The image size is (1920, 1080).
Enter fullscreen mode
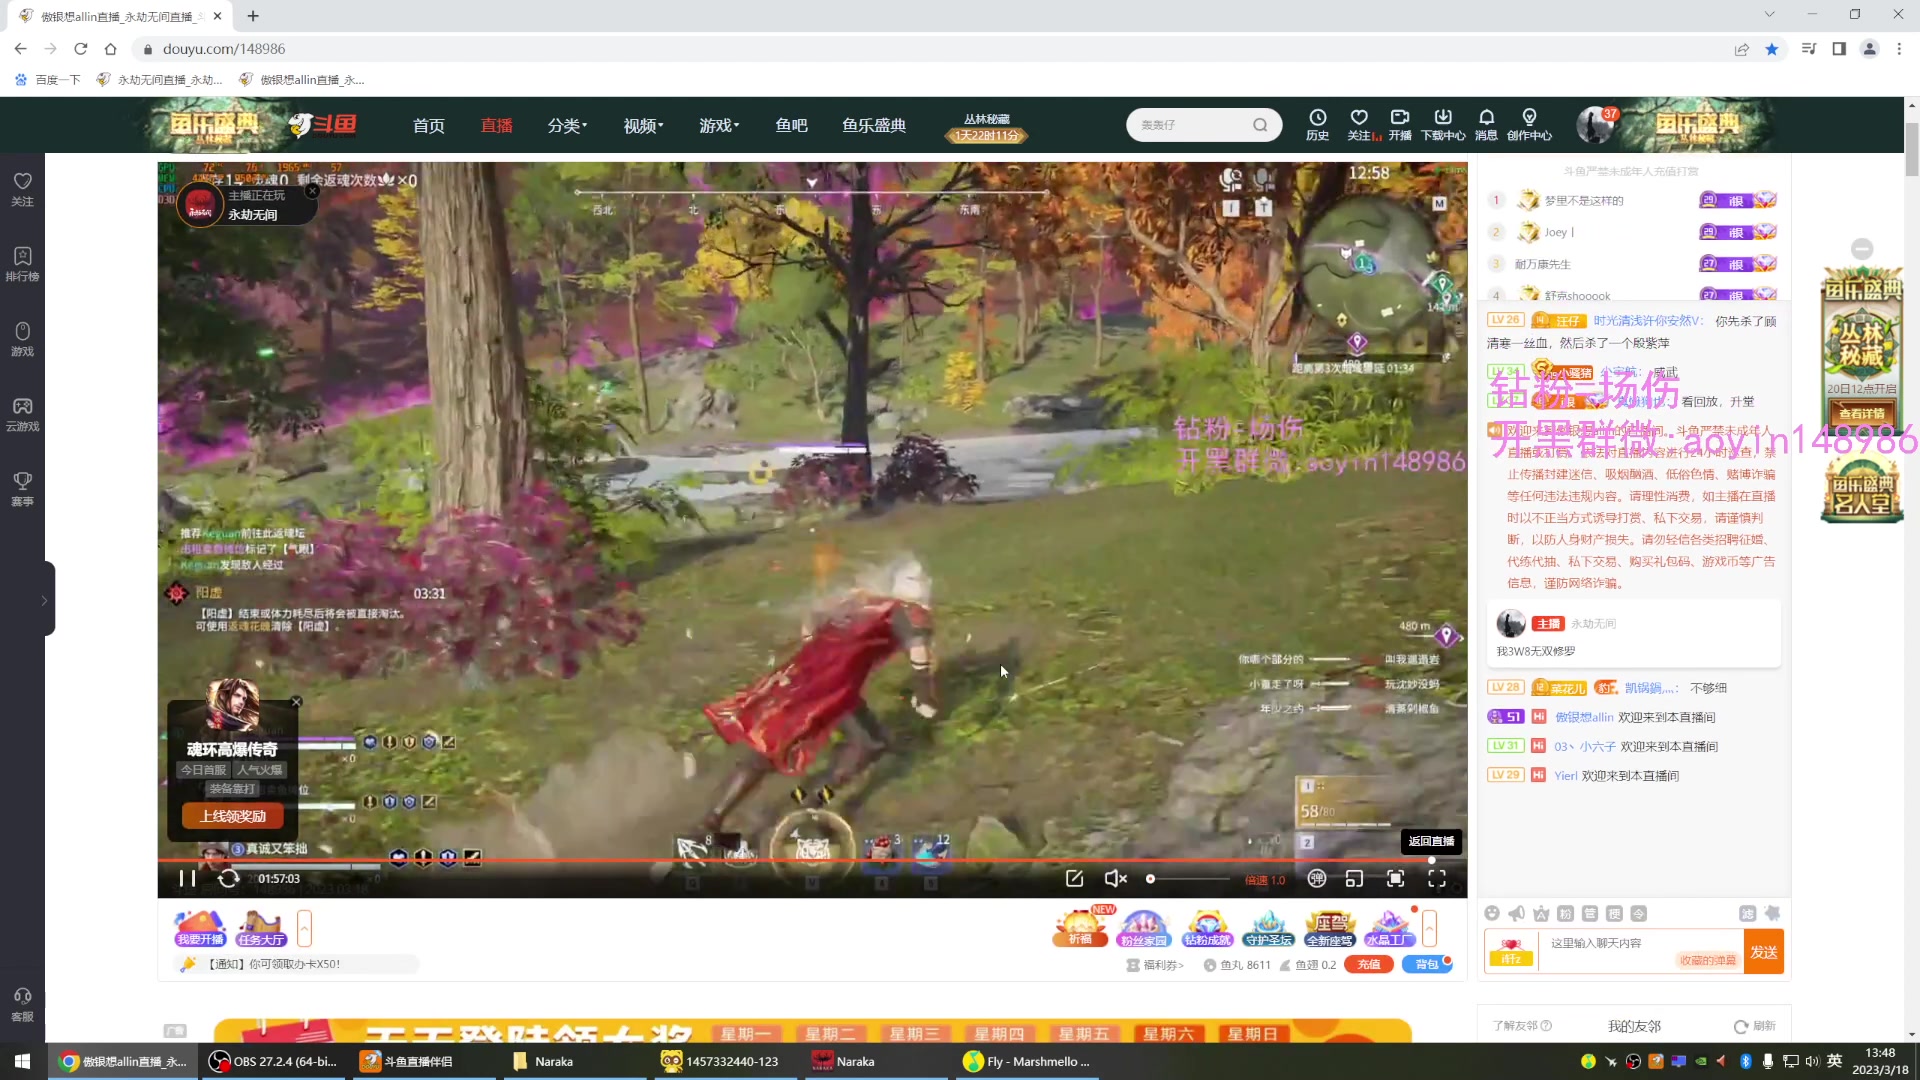pyautogui.click(x=1437, y=878)
